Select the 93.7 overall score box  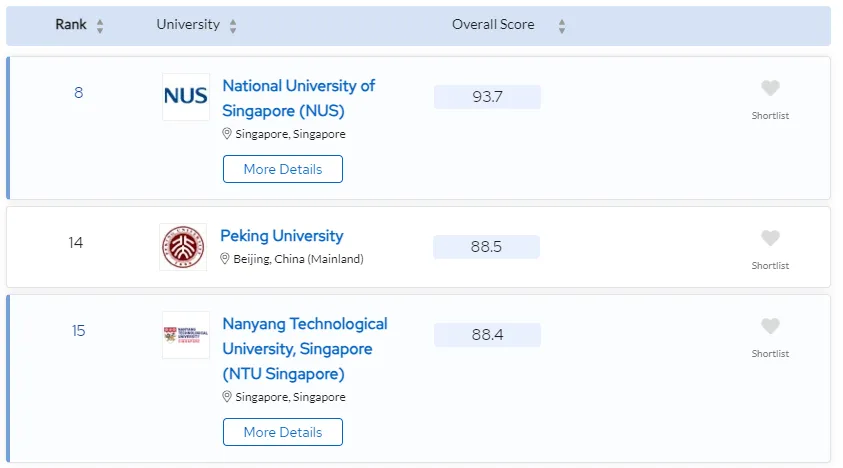pos(487,97)
